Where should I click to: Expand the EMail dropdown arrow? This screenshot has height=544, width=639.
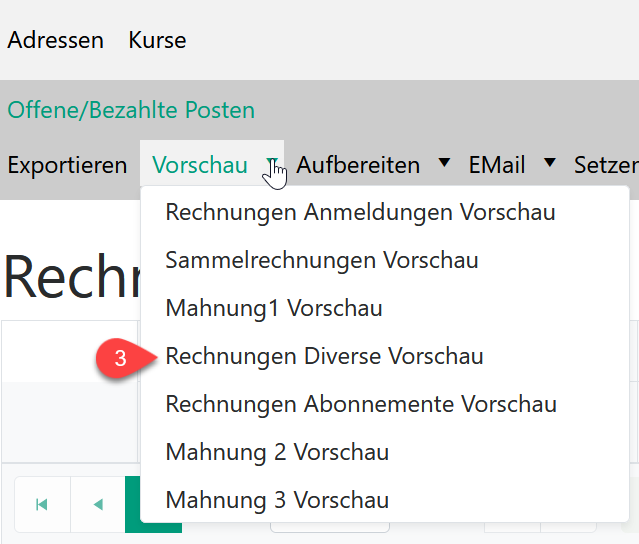point(550,163)
